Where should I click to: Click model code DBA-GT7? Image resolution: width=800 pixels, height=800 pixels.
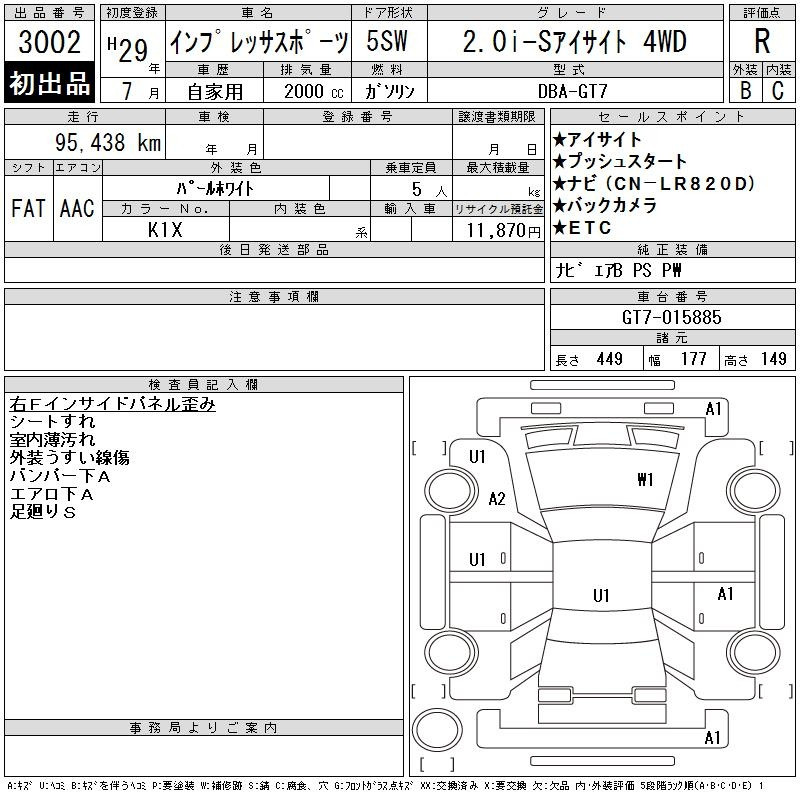573,91
